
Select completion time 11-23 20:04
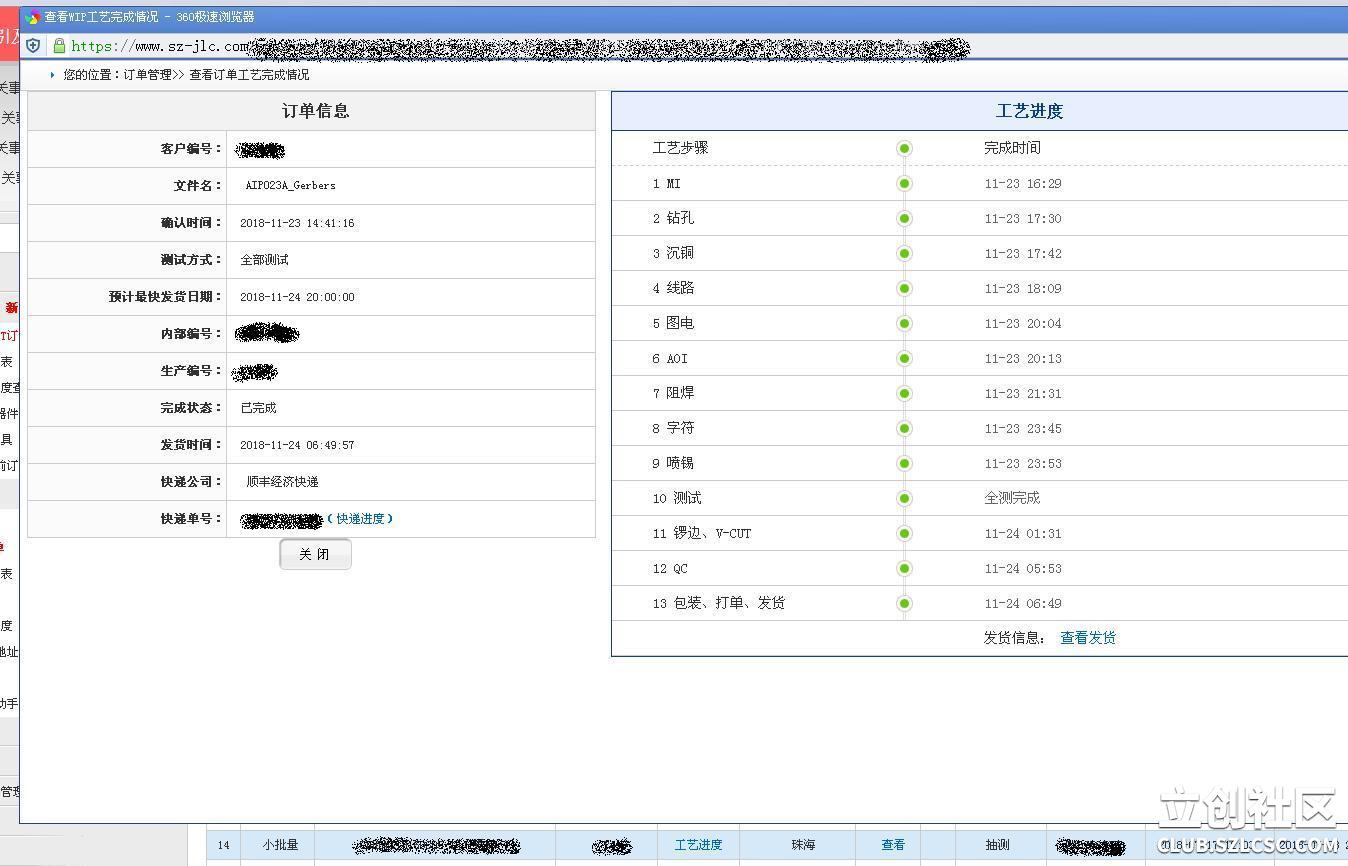point(1023,324)
